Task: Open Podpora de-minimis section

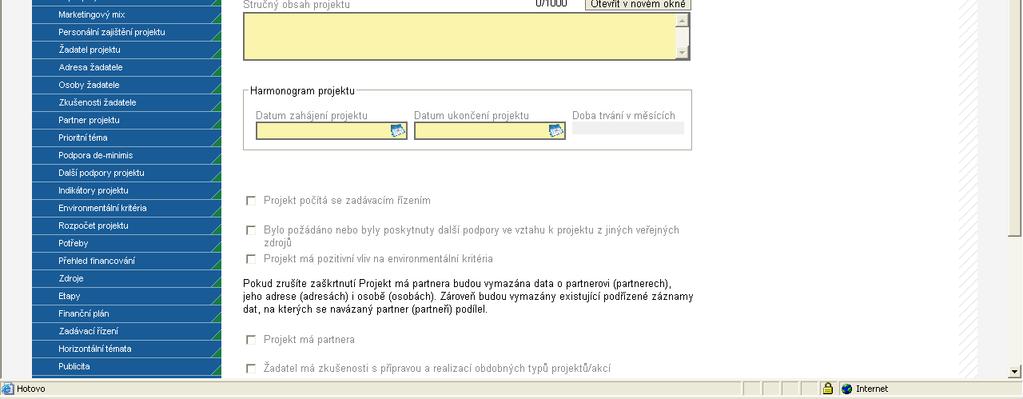Action: (x=127, y=155)
